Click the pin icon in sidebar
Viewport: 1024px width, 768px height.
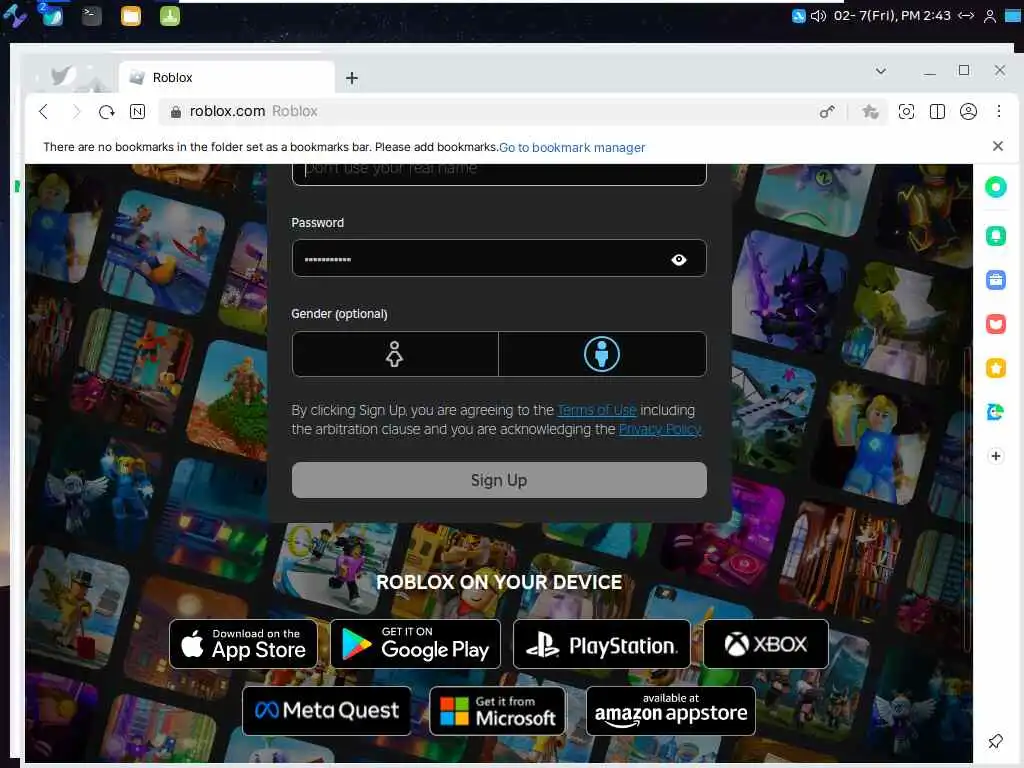tap(995, 741)
